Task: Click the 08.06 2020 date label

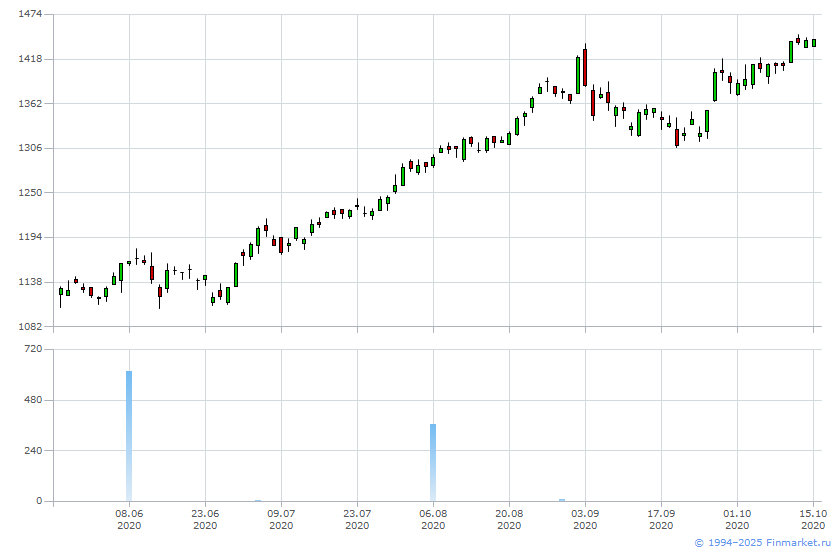Action: [x=129, y=519]
